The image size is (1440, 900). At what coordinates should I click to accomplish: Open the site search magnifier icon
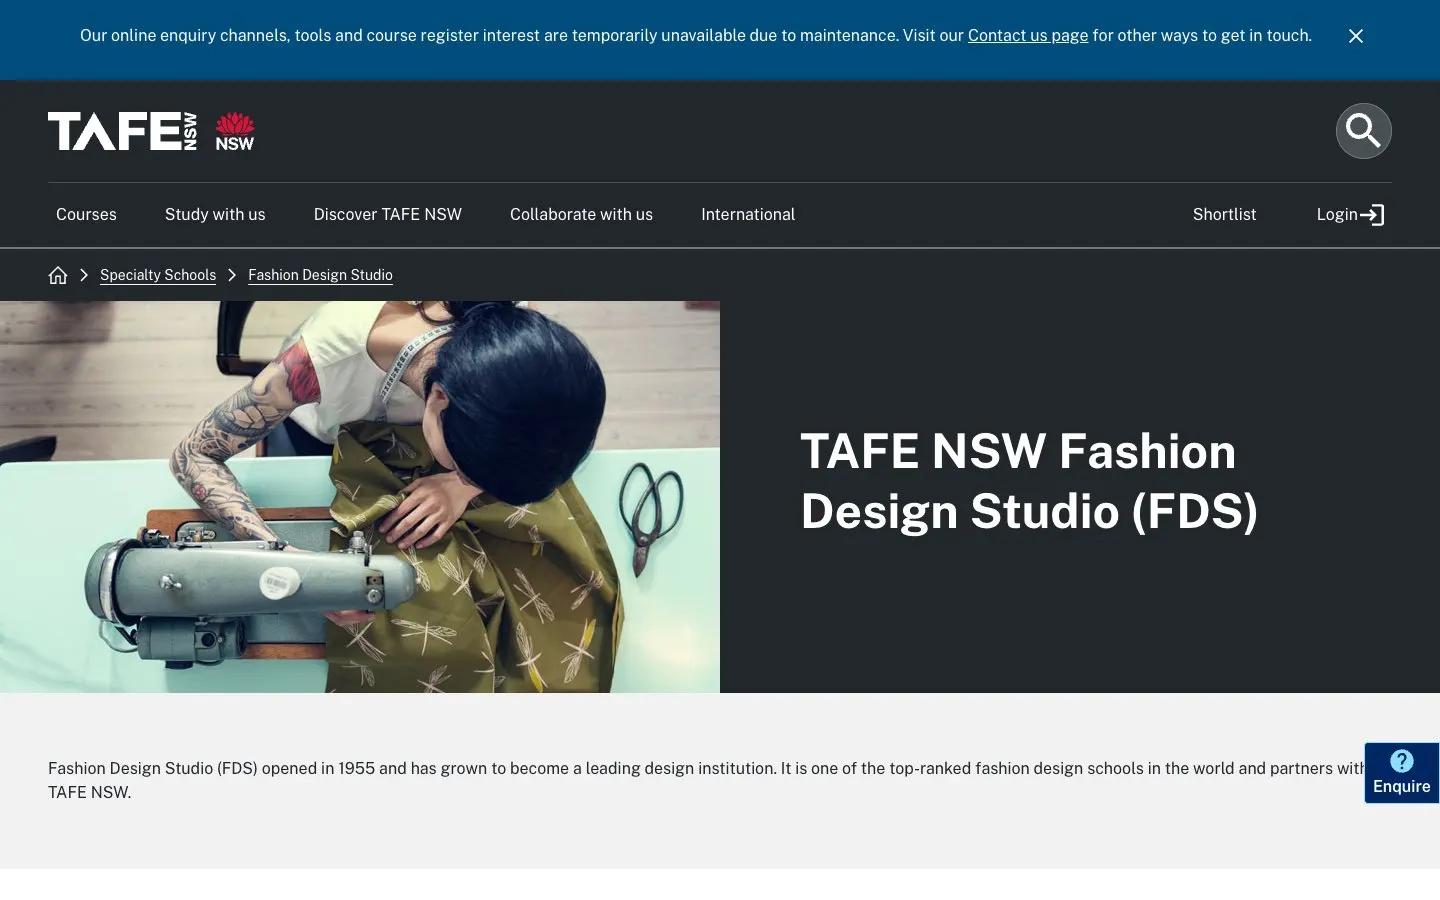click(x=1363, y=131)
